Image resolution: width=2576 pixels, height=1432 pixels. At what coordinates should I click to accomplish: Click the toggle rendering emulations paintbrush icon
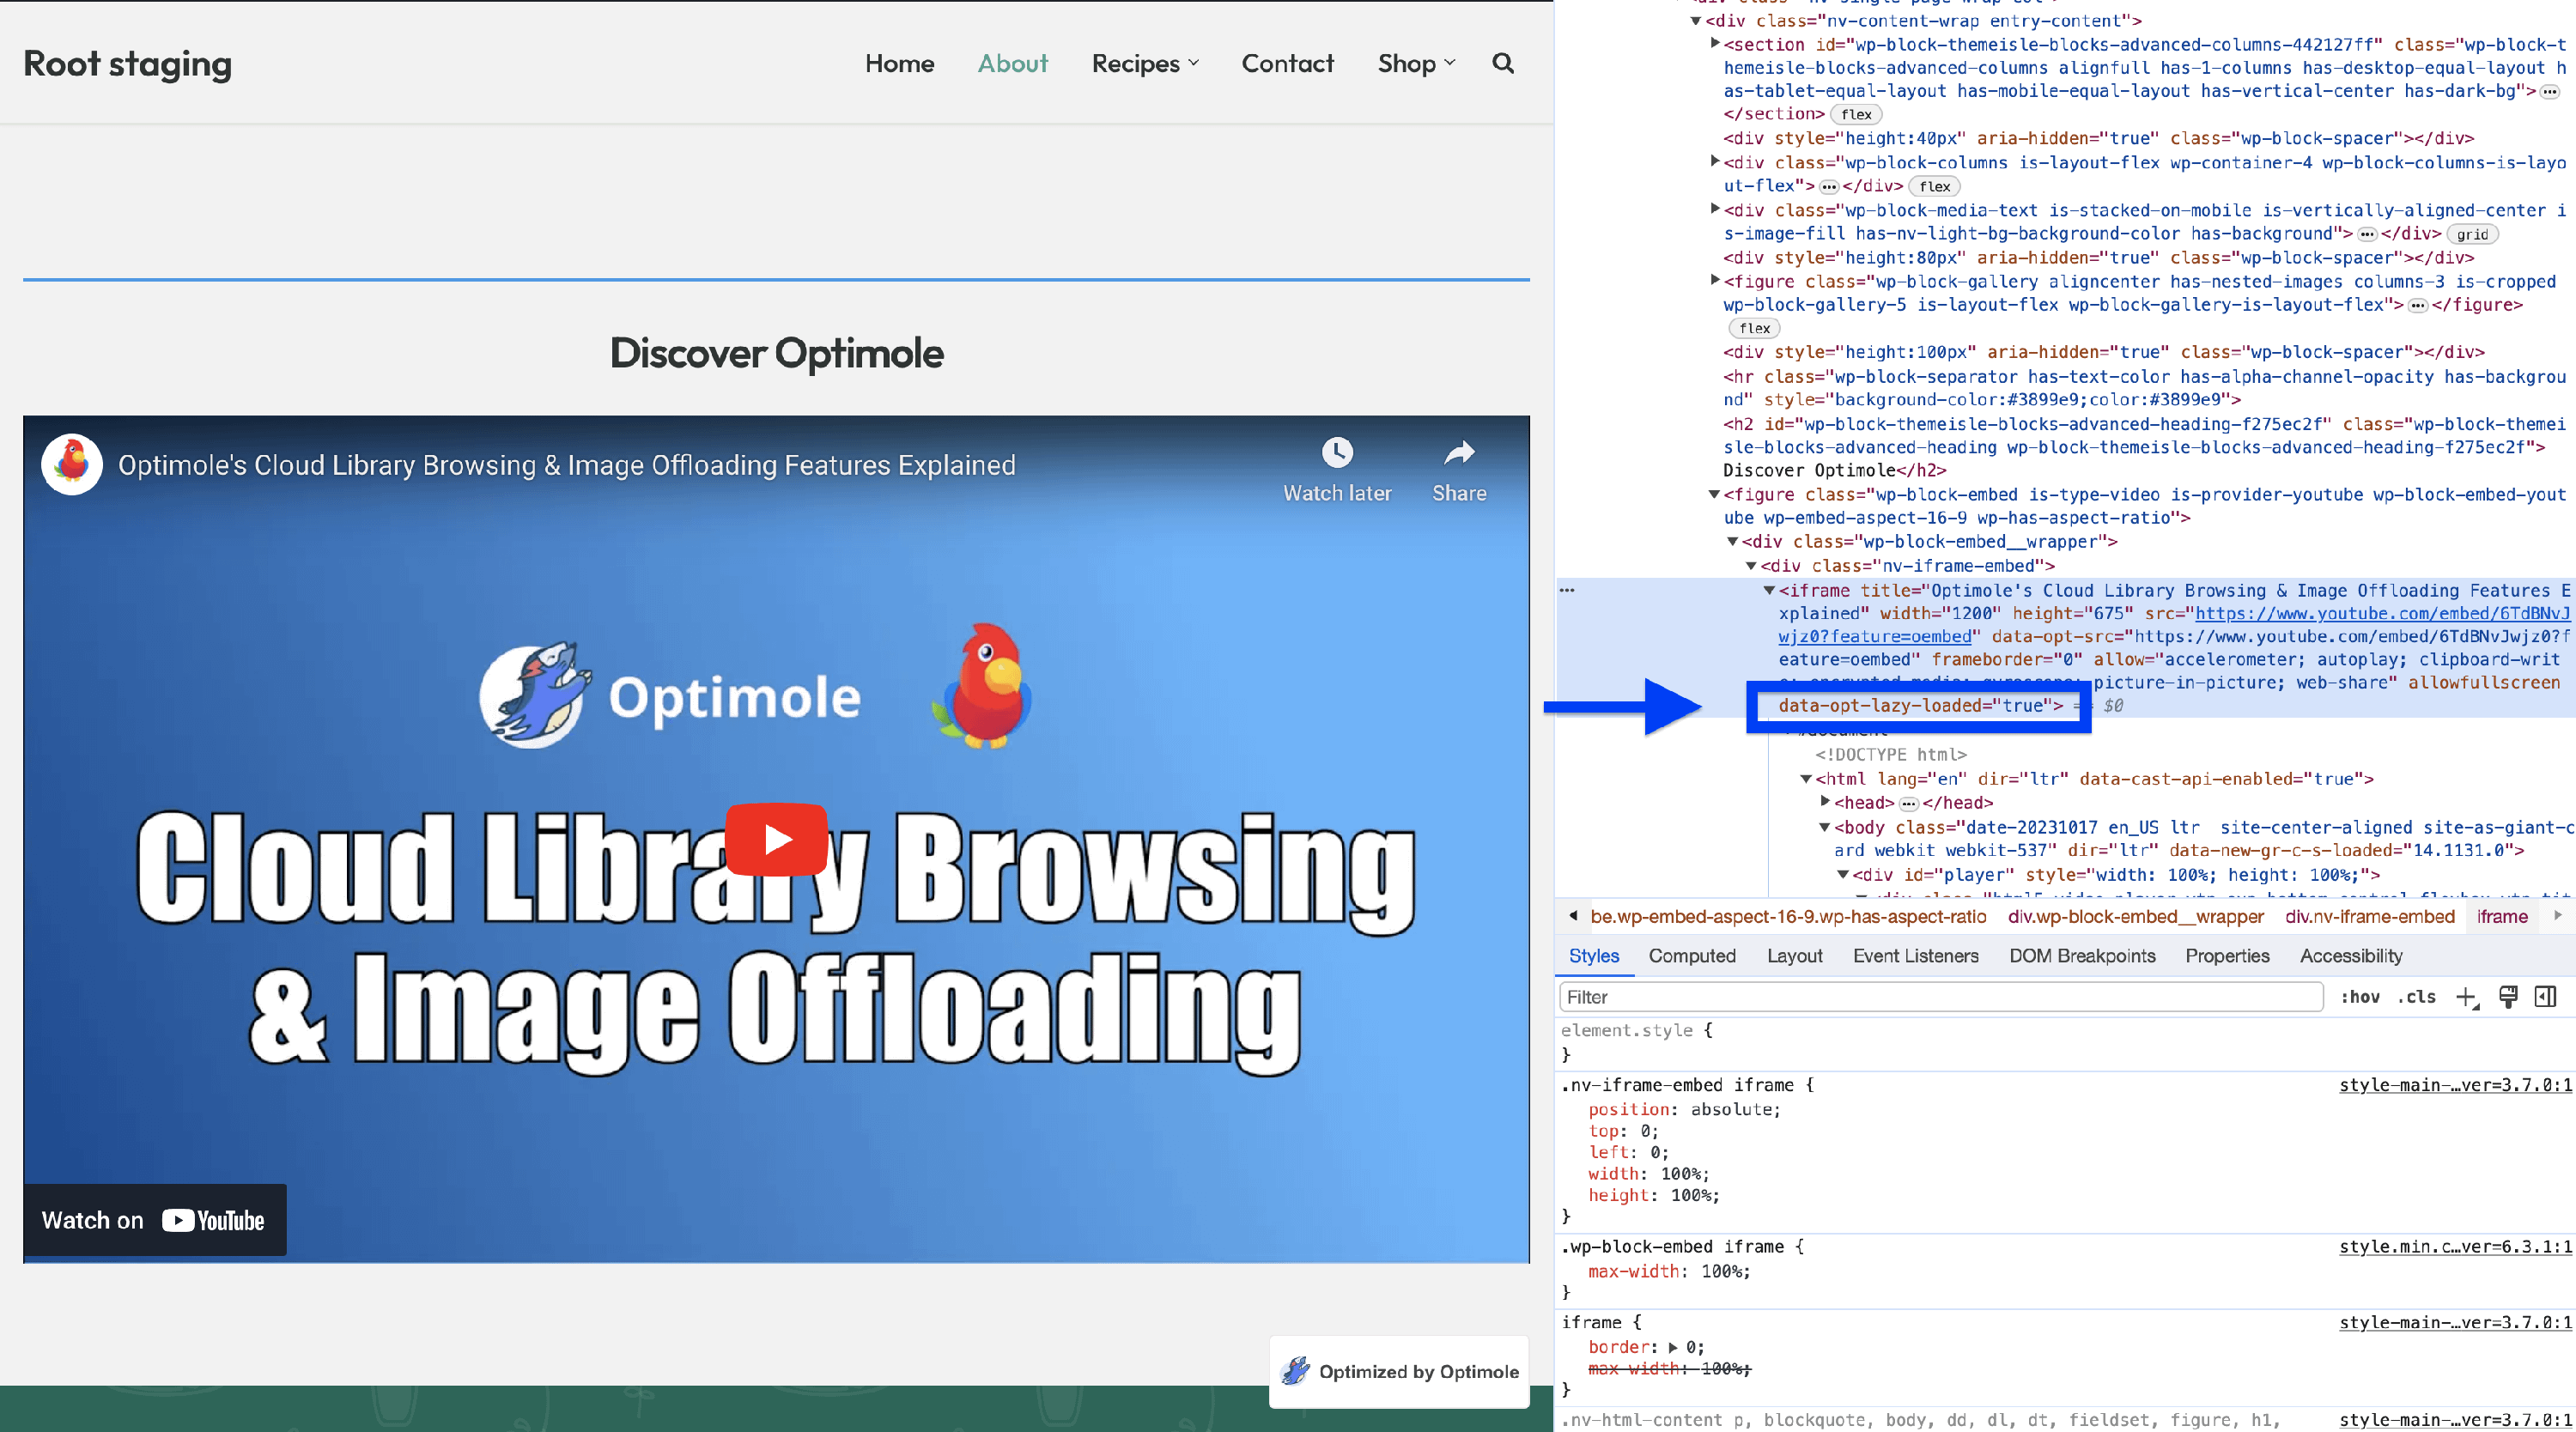[2508, 997]
